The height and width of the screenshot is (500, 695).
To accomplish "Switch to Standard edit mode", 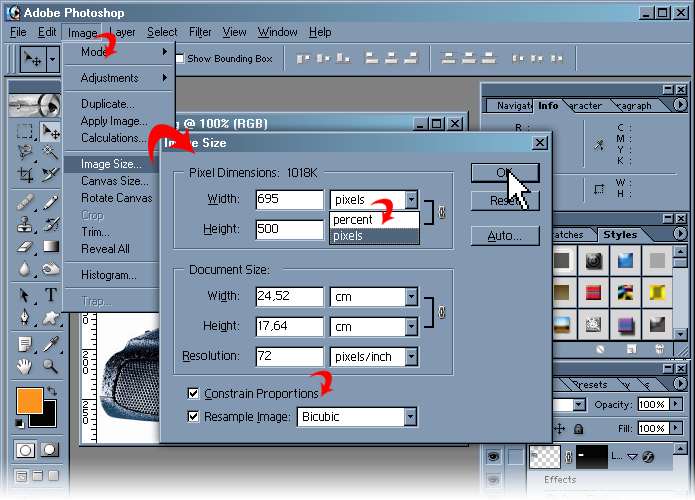I will click(x=26, y=450).
